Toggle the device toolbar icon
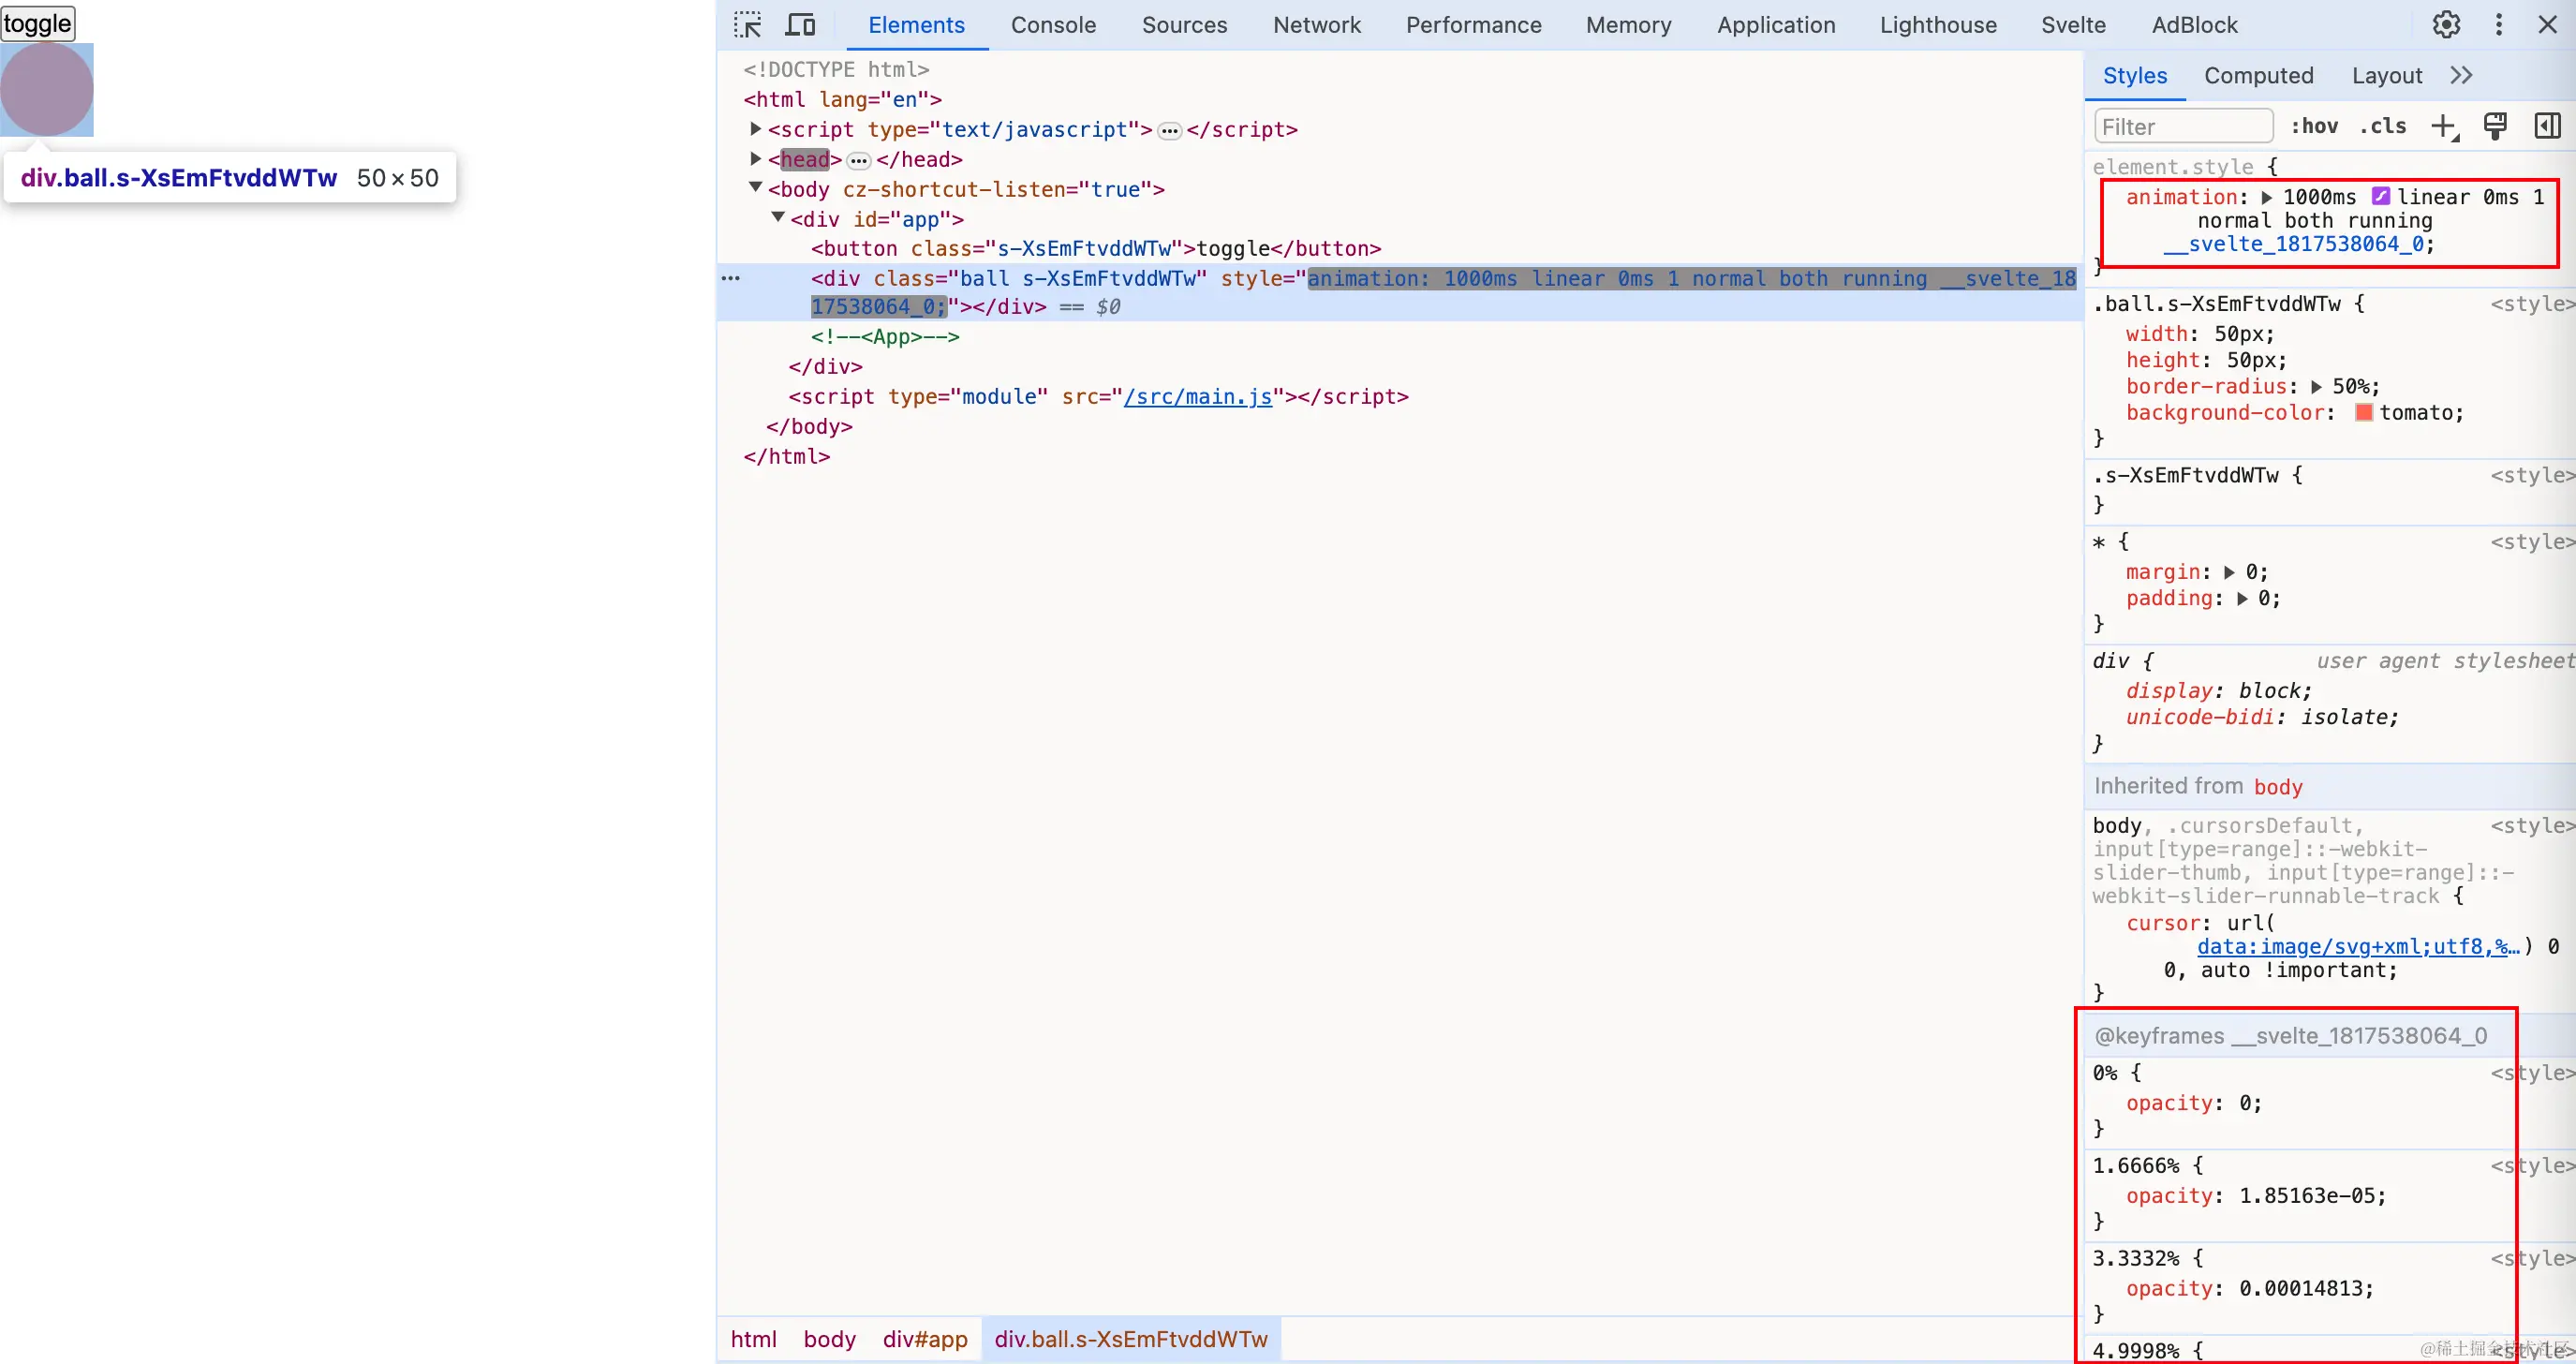The width and height of the screenshot is (2576, 1364). pos(800,25)
